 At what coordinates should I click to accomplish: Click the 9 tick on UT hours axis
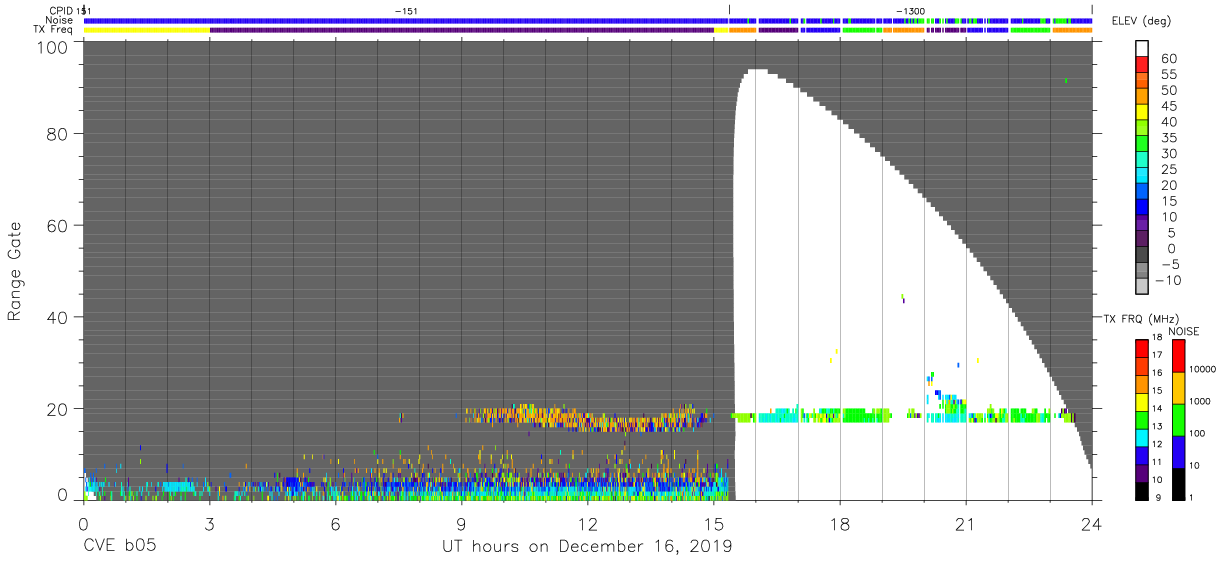pos(461,524)
